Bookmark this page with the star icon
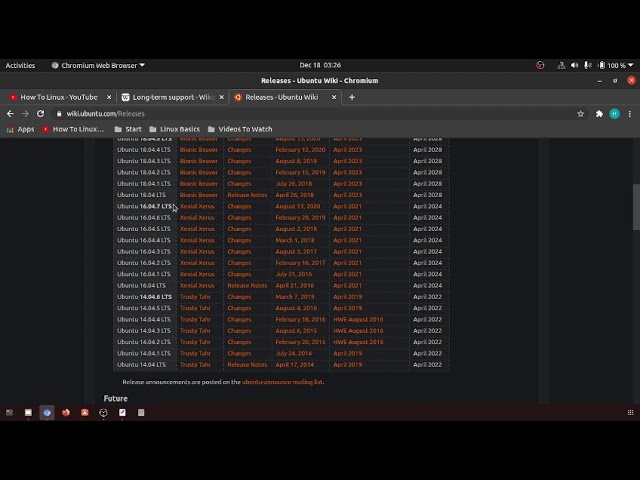The height and width of the screenshot is (480, 640). pos(580,114)
